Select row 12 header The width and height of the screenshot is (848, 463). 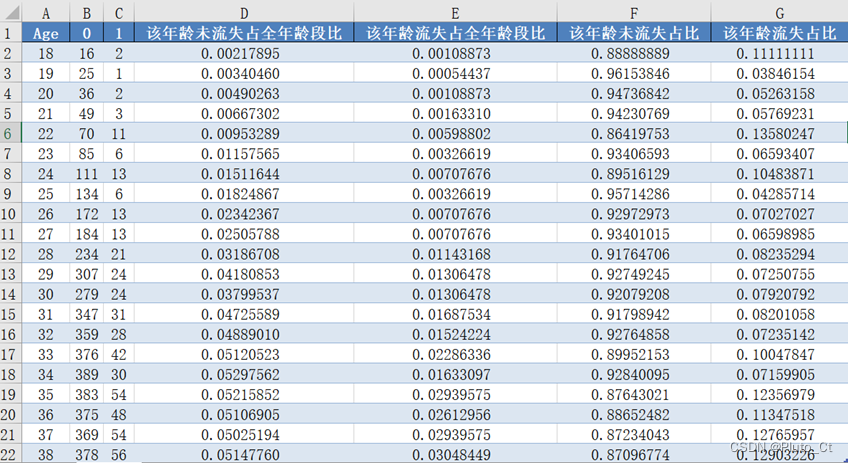coord(11,254)
